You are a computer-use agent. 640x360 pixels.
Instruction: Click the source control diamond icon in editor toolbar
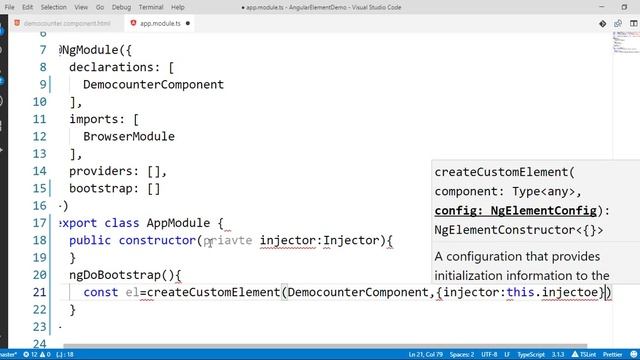click(602, 24)
